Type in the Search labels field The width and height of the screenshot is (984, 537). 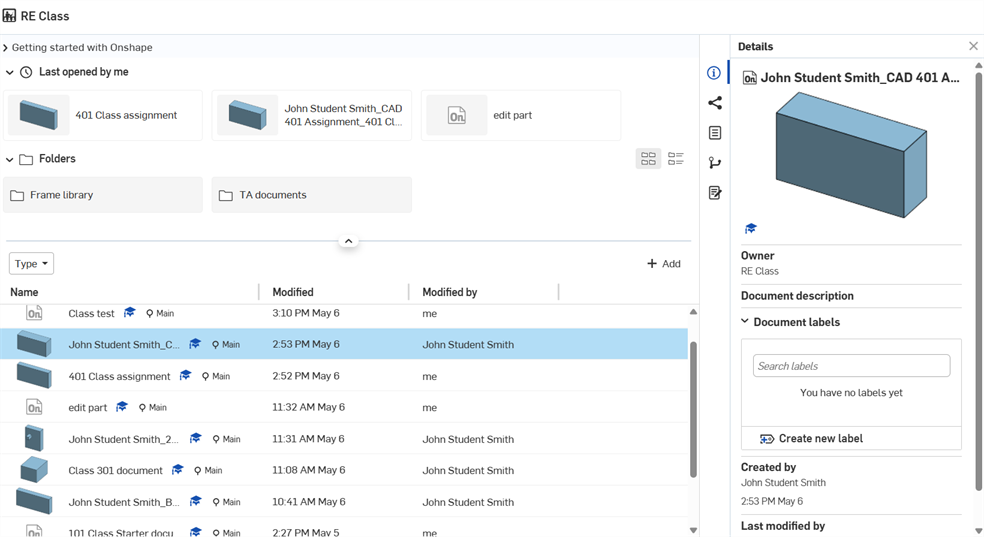[851, 366]
